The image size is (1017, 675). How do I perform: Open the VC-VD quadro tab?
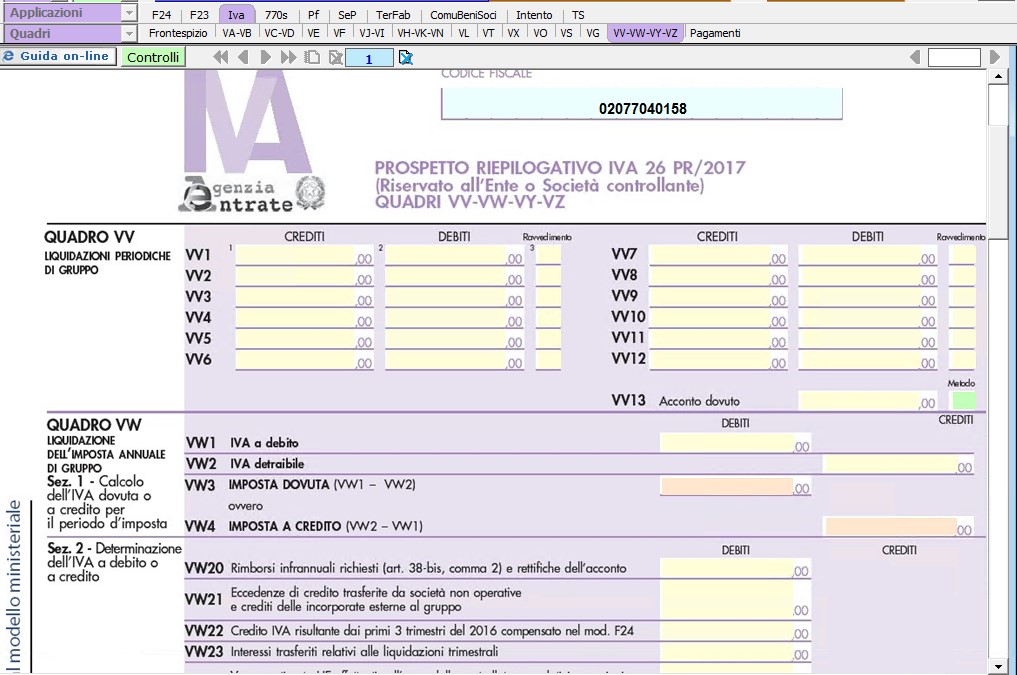(x=280, y=33)
